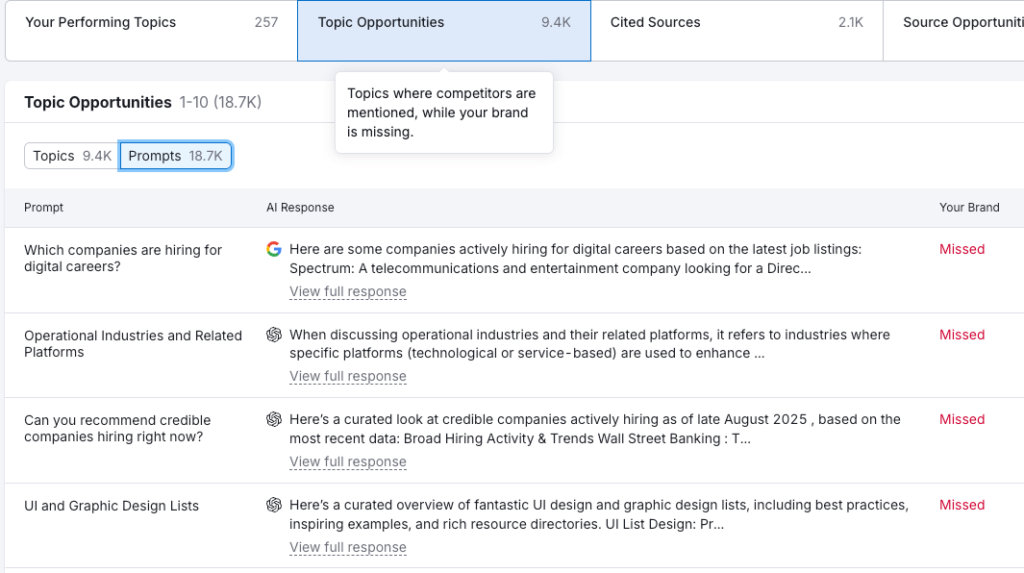
Task: Click Missed status for UI and Graphic Design
Action: click(x=962, y=505)
